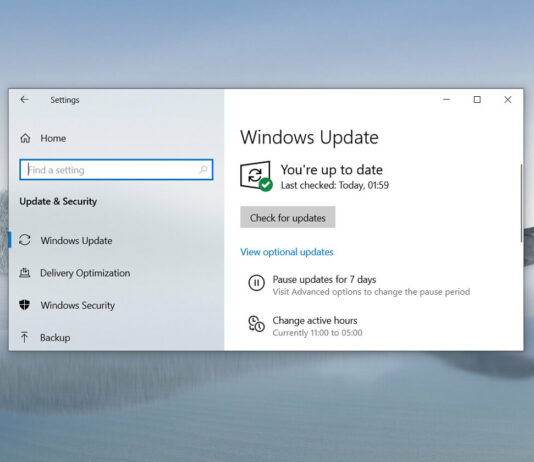Click the back arrow in Settings
This screenshot has width=534, height=462.
pos(24,99)
